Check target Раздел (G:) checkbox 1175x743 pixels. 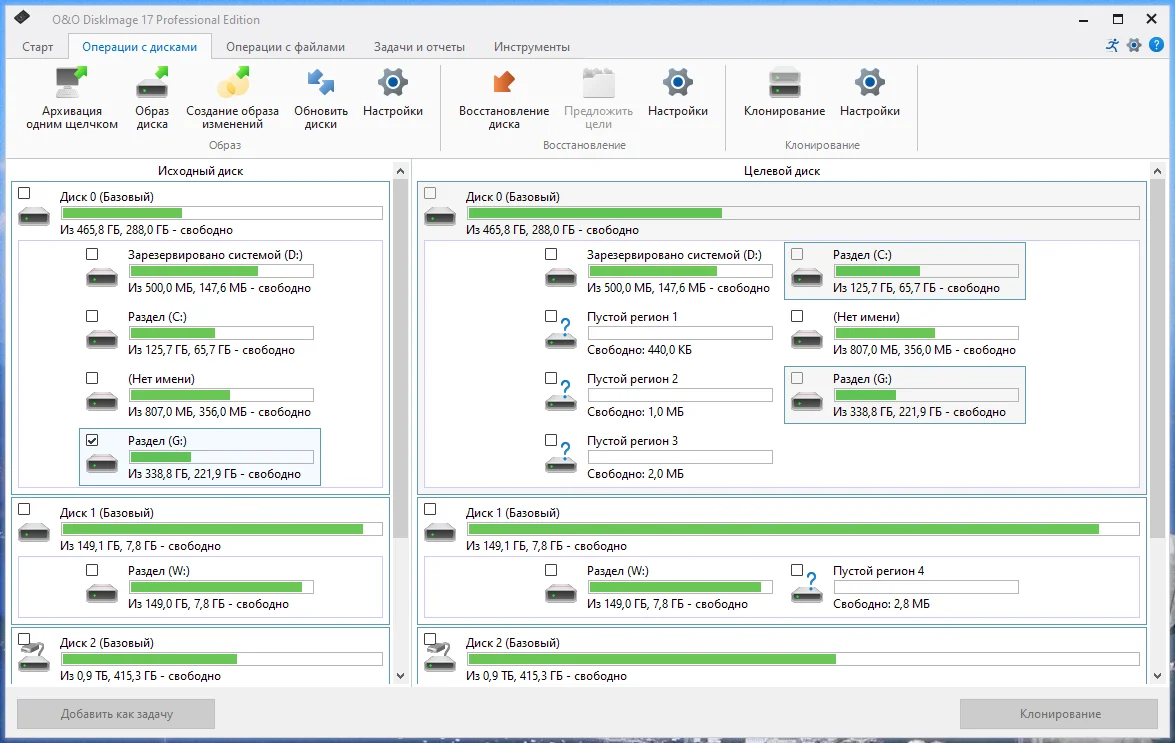pyautogui.click(x=797, y=378)
